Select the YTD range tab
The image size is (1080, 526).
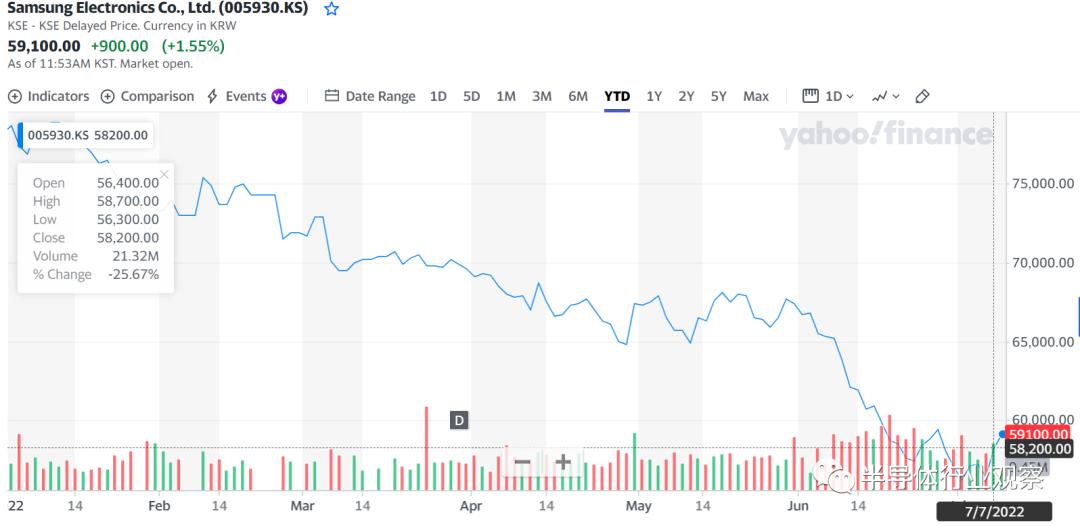click(x=617, y=96)
